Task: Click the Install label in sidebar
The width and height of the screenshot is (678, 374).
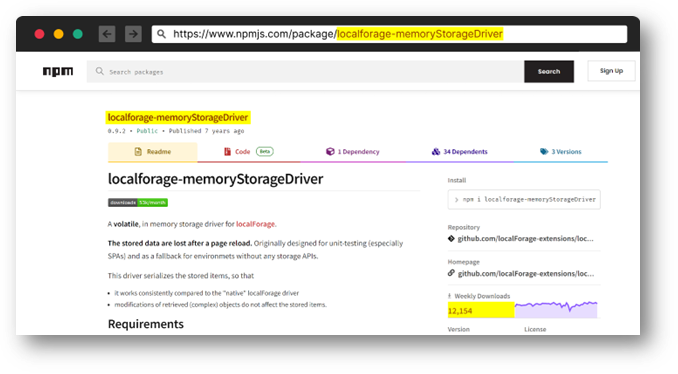Action: click(457, 180)
